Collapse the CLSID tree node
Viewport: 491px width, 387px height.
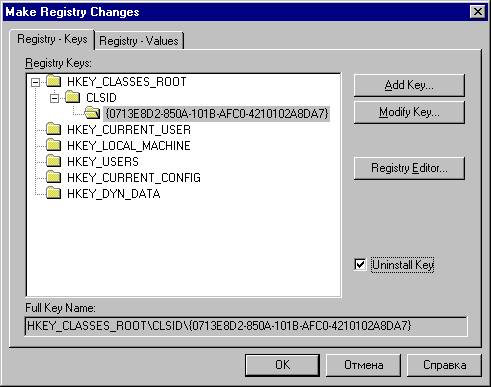tap(54, 98)
